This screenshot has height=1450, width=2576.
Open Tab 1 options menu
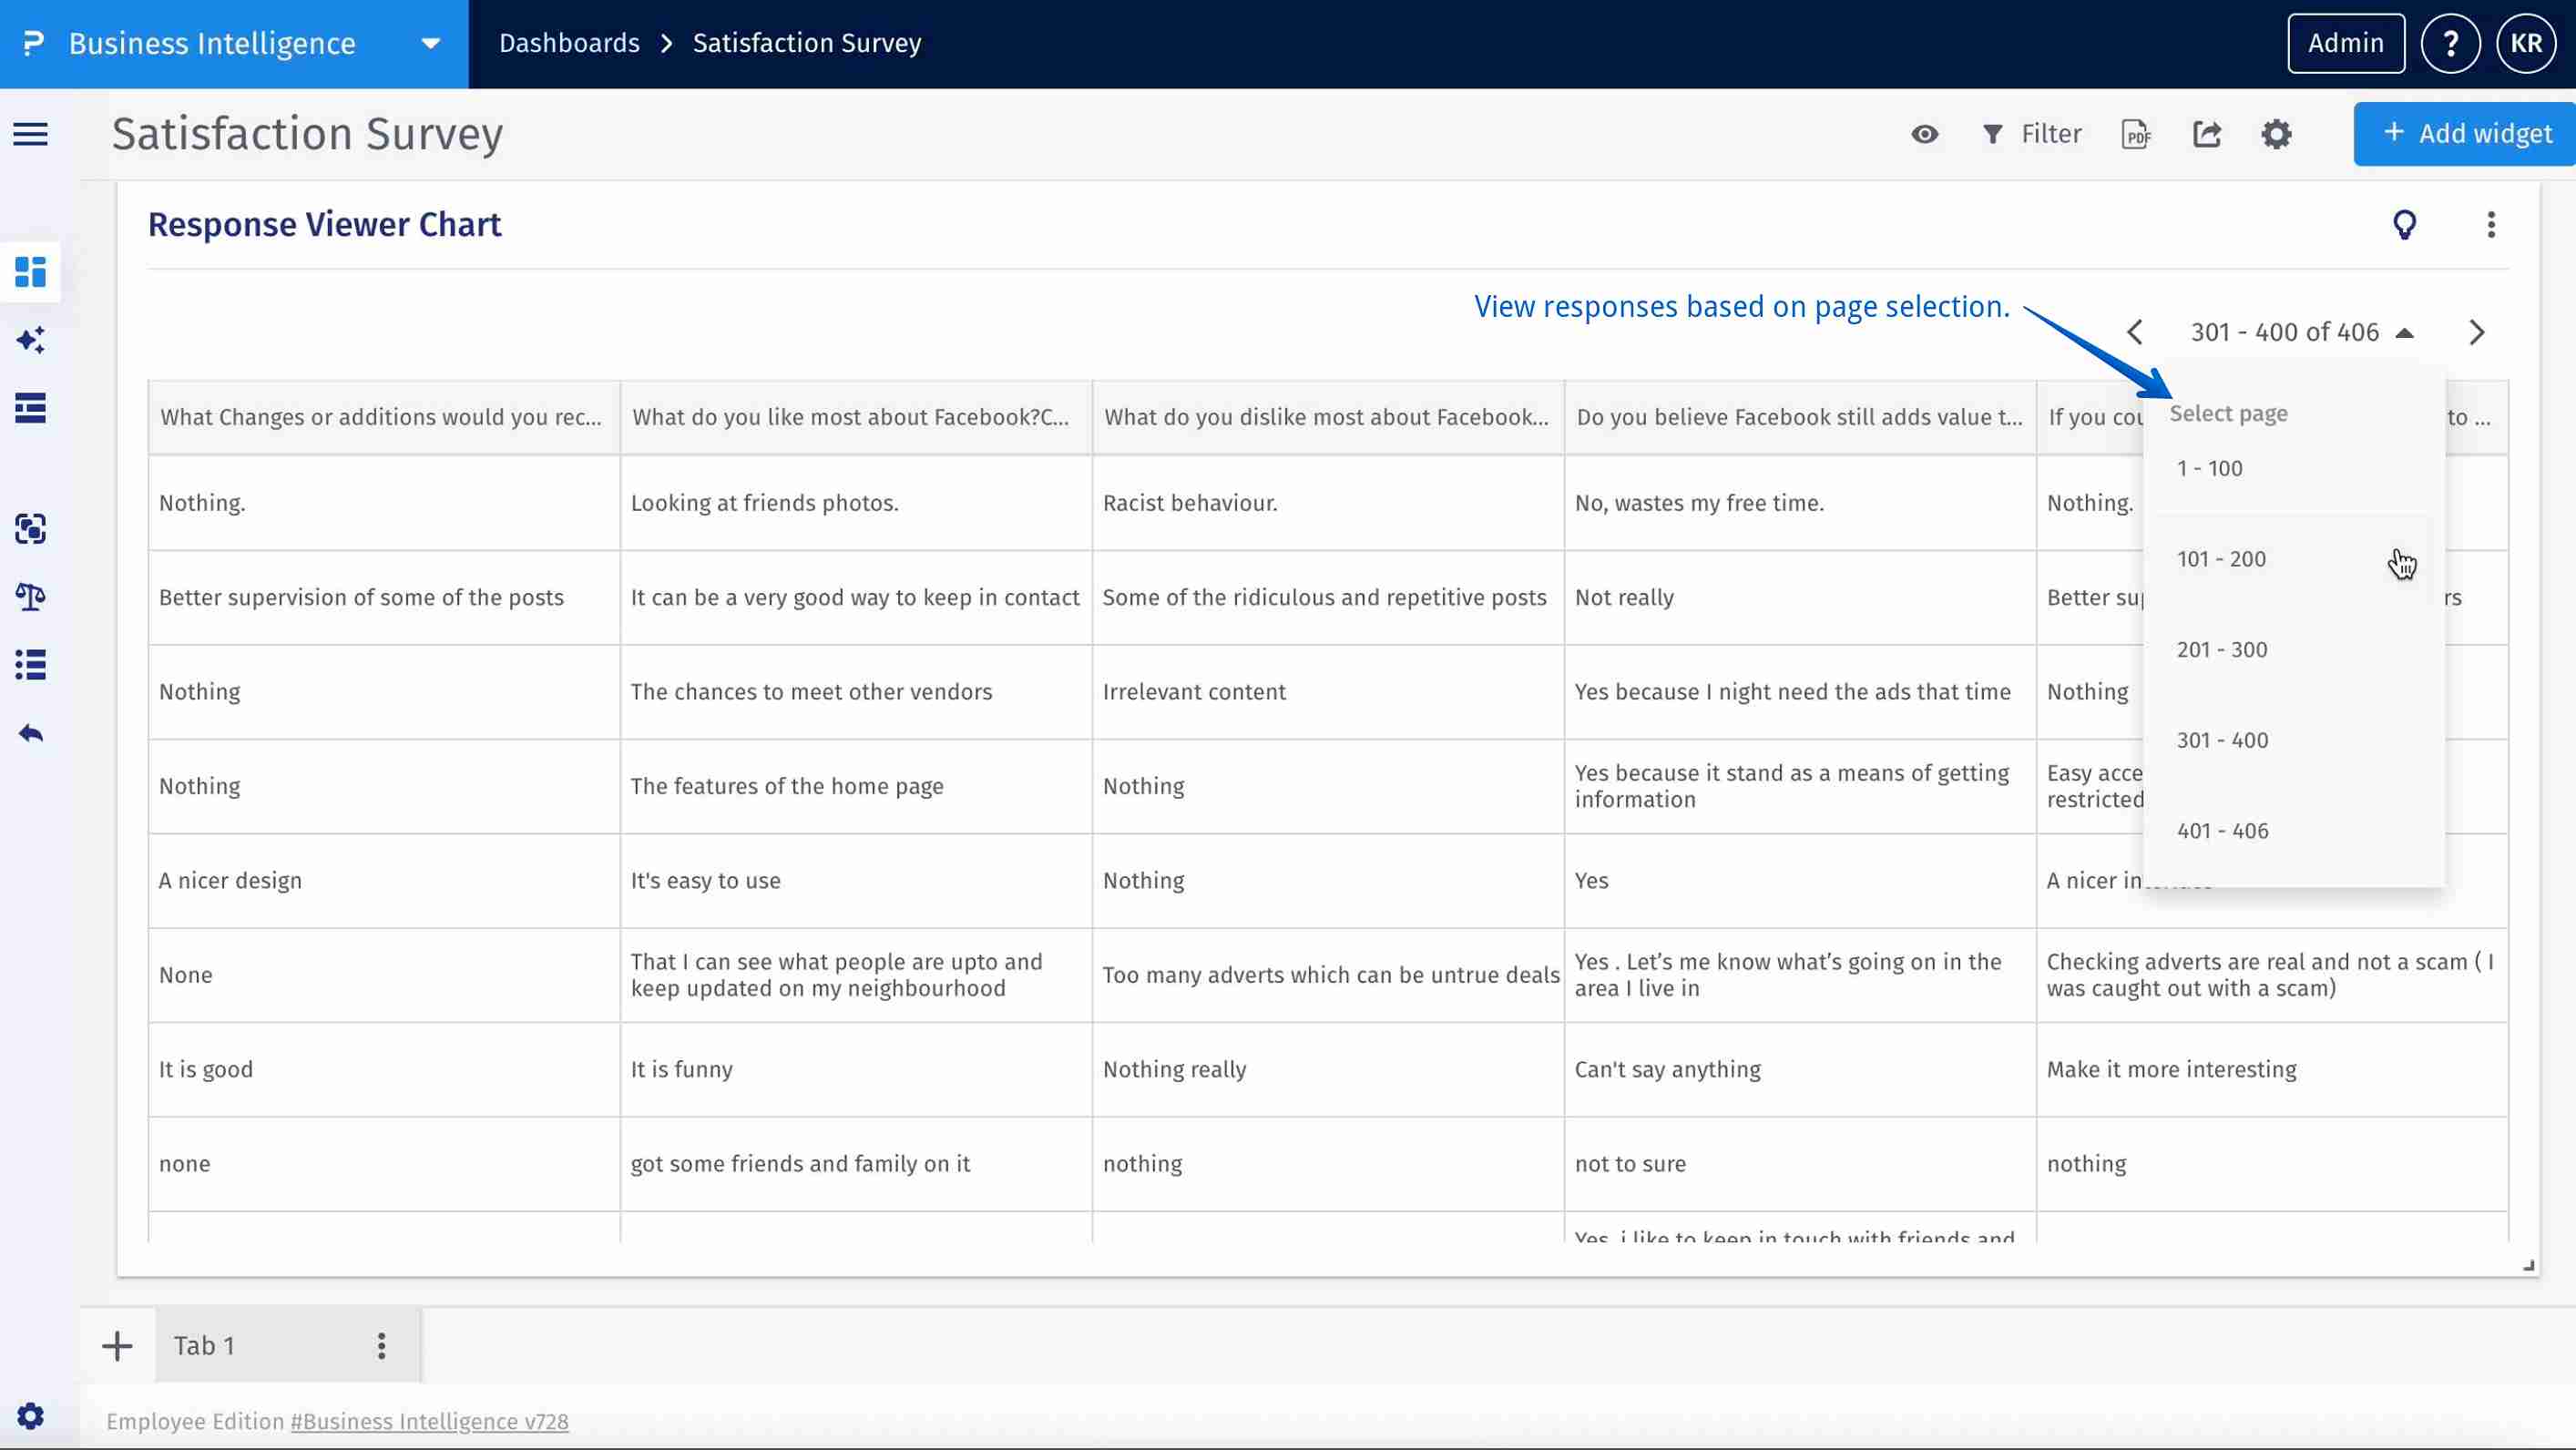(x=380, y=1344)
